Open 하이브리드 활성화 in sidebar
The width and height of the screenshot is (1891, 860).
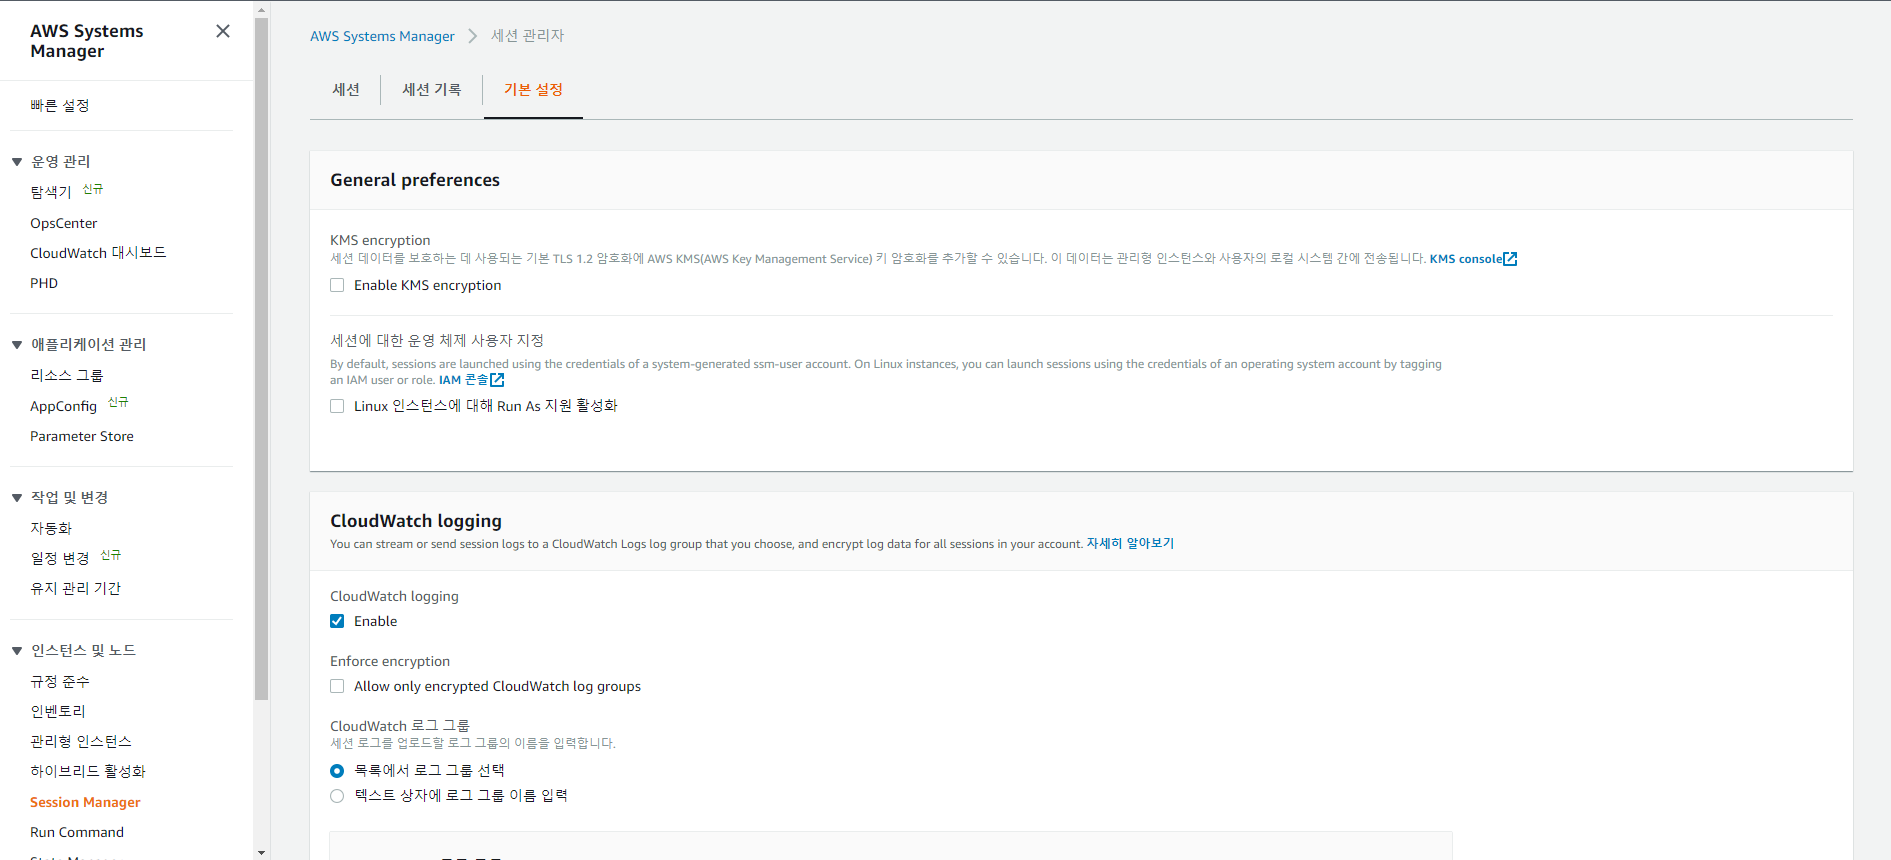click(88, 771)
